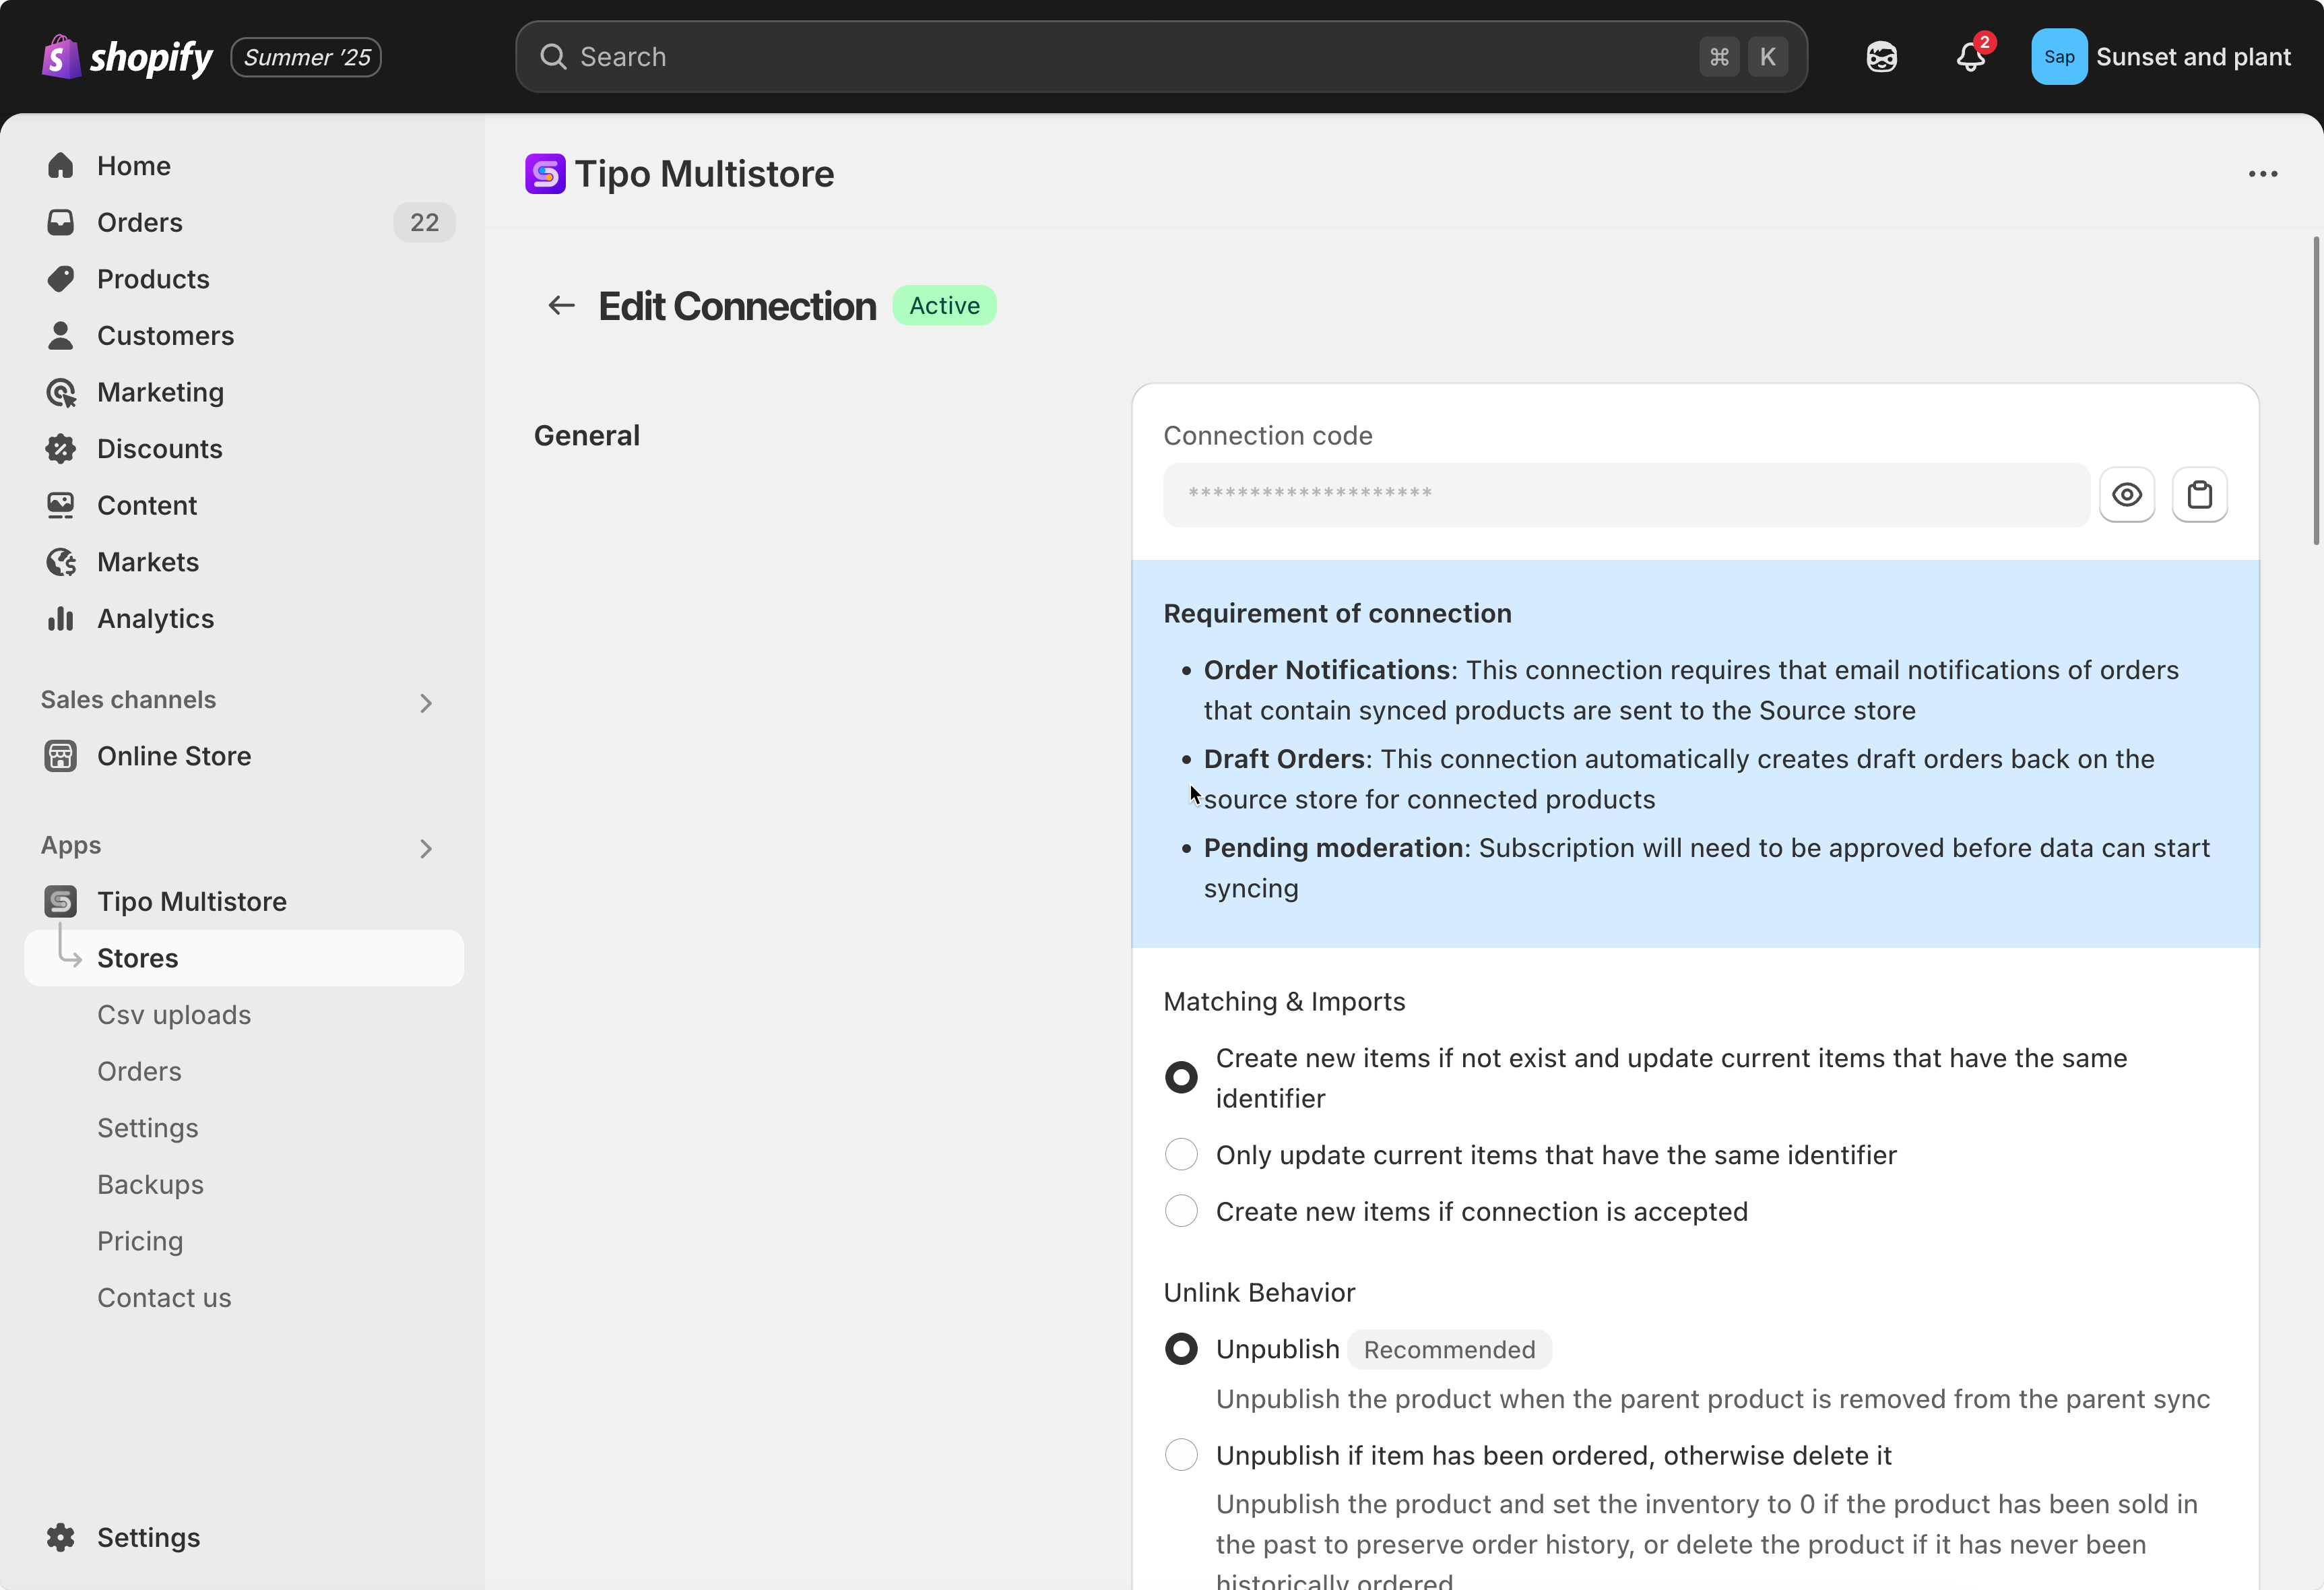Open the Online Store sales channel
The width and height of the screenshot is (2324, 1590).
(174, 756)
